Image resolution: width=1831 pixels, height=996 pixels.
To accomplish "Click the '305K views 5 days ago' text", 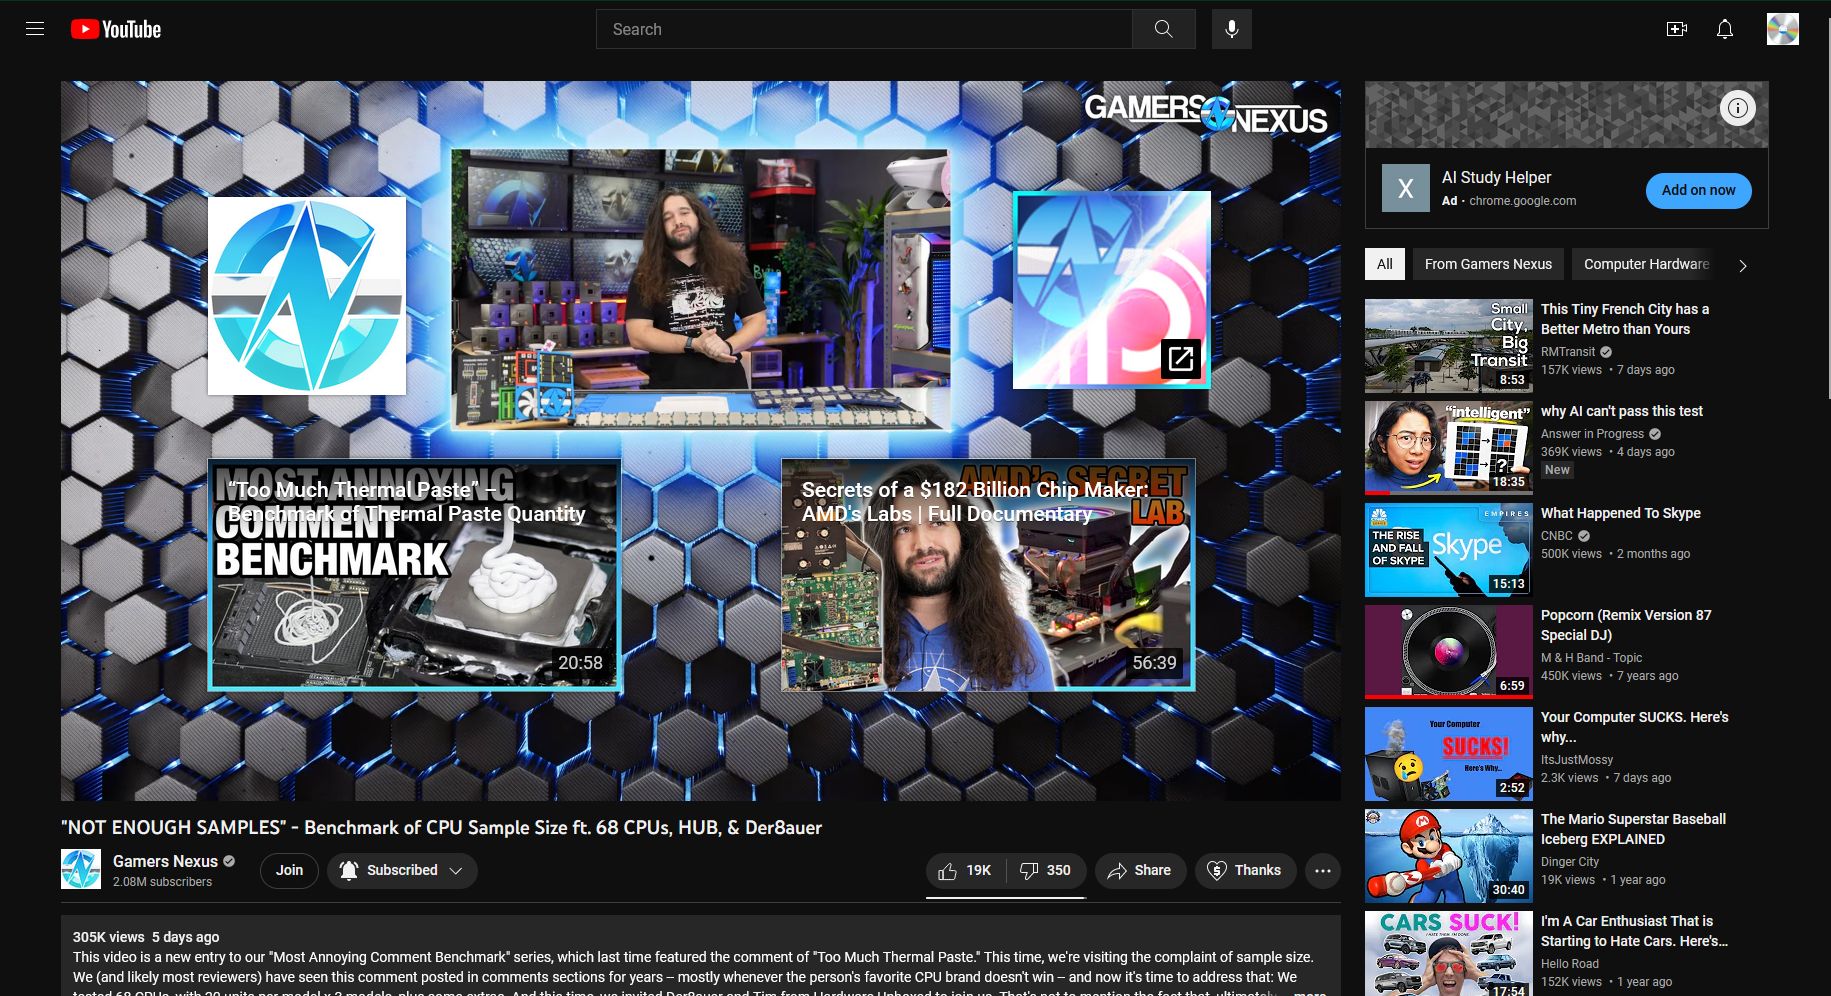I will point(146,937).
